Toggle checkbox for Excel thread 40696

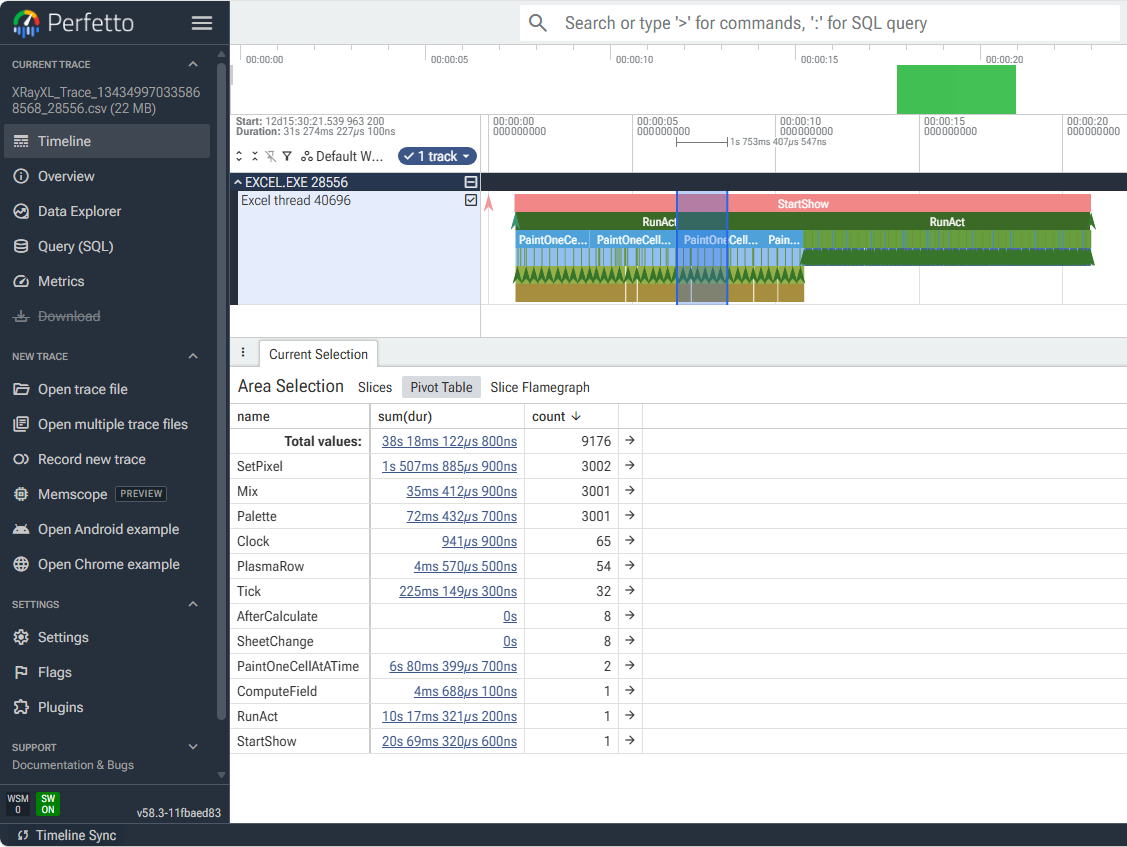click(x=471, y=200)
